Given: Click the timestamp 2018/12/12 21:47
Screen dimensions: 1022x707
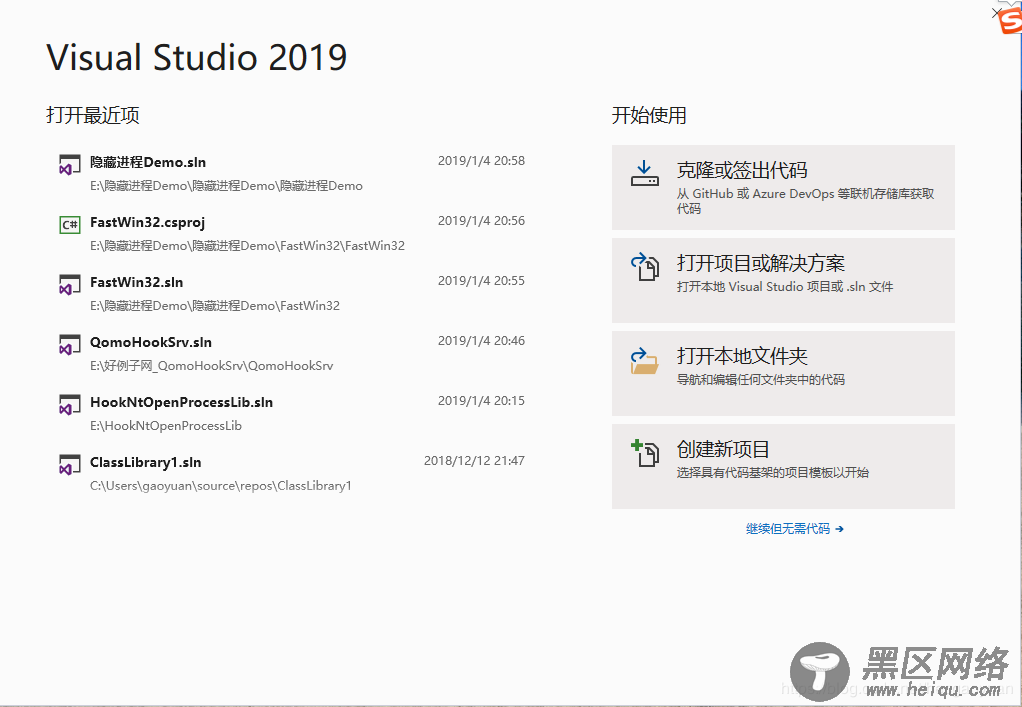Looking at the screenshot, I should tap(474, 460).
